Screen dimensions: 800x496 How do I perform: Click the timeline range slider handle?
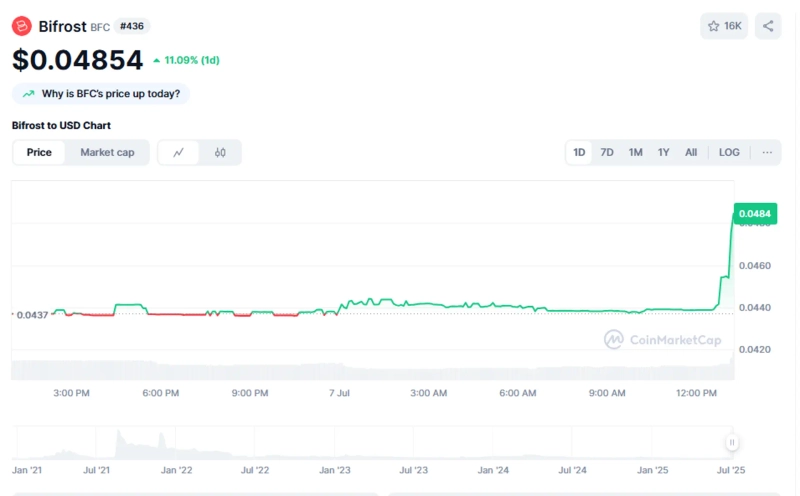coord(732,442)
